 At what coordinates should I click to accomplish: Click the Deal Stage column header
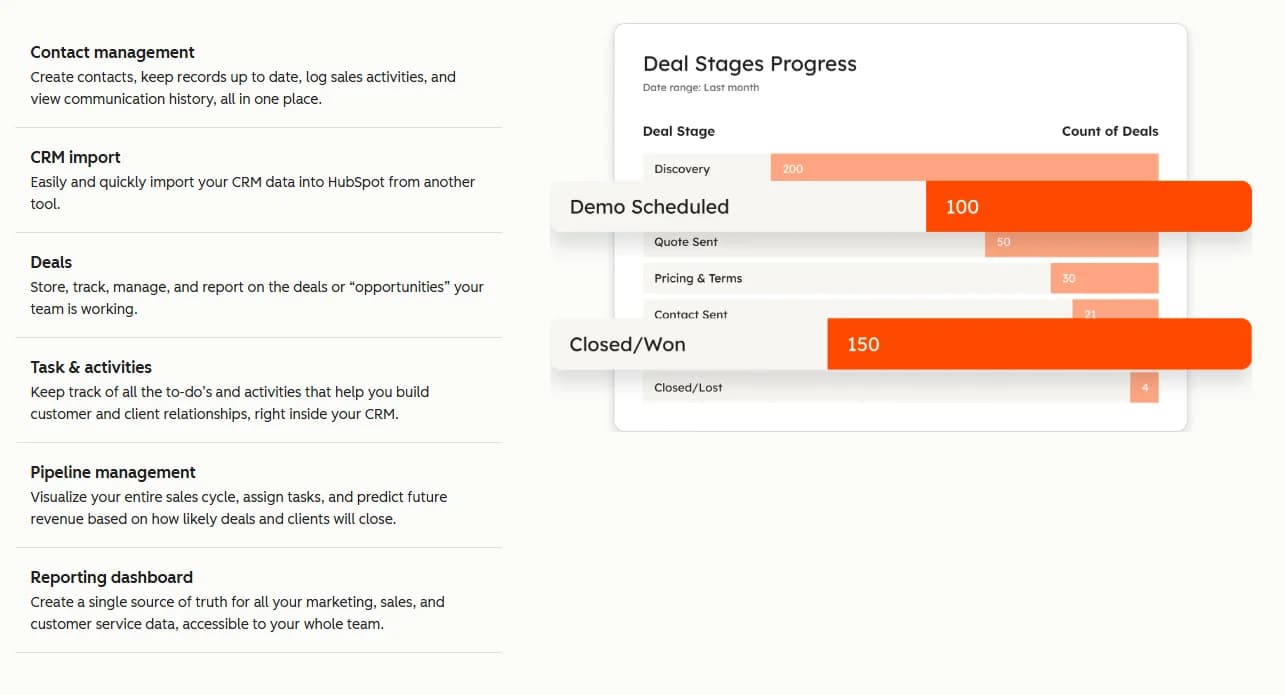click(678, 131)
